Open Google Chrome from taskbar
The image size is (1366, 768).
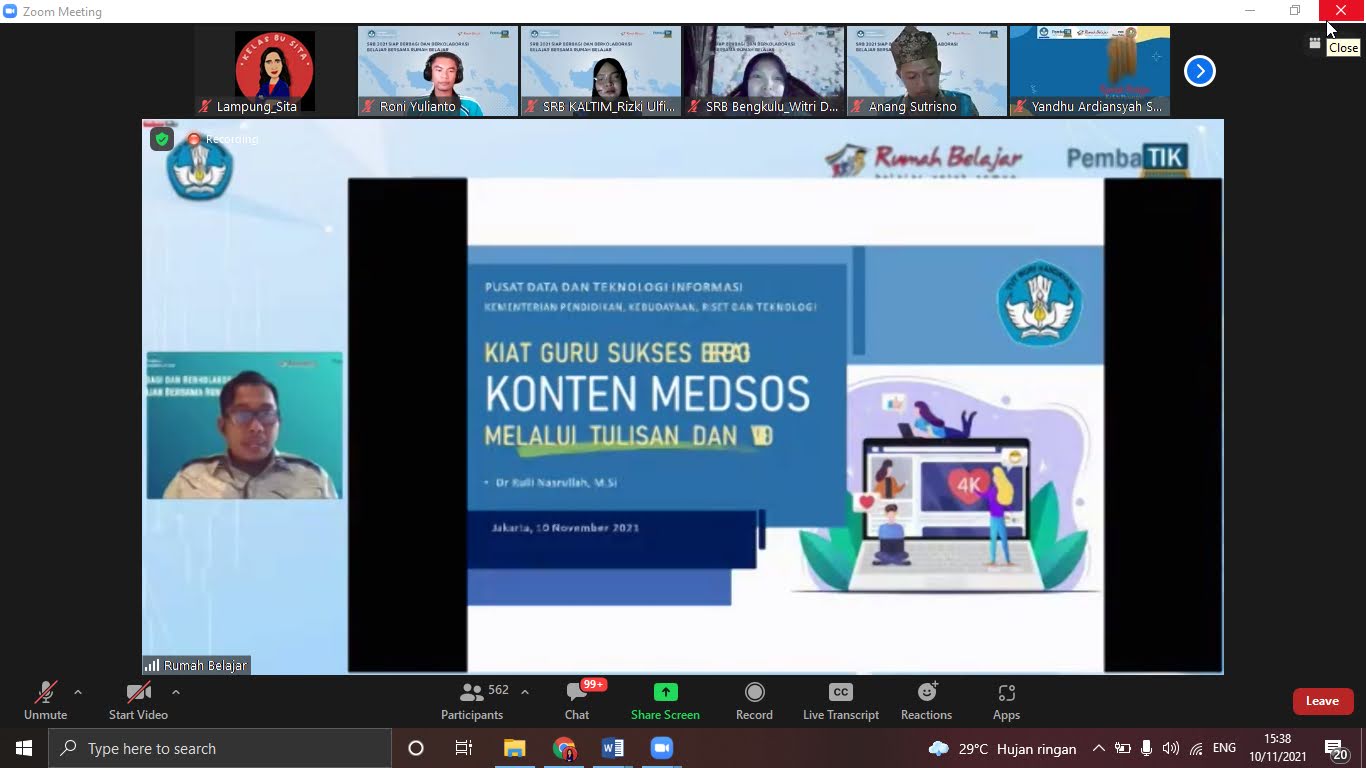pyautogui.click(x=564, y=748)
